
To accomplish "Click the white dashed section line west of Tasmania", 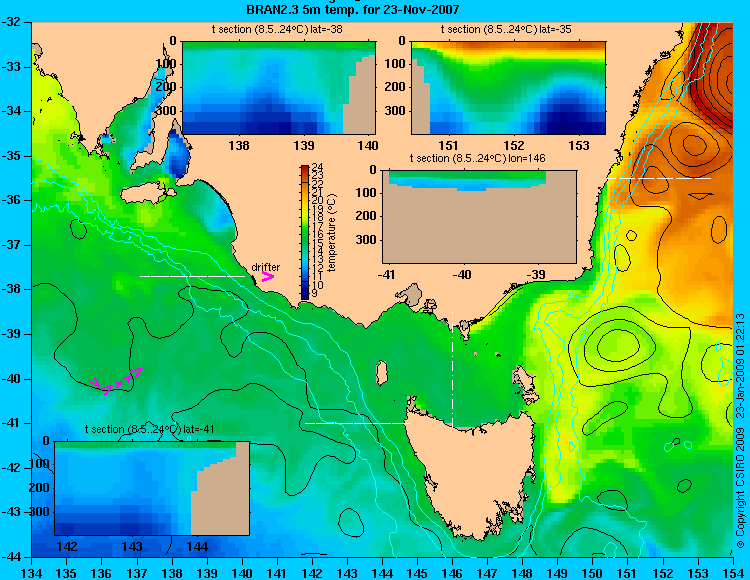I will coord(357,423).
